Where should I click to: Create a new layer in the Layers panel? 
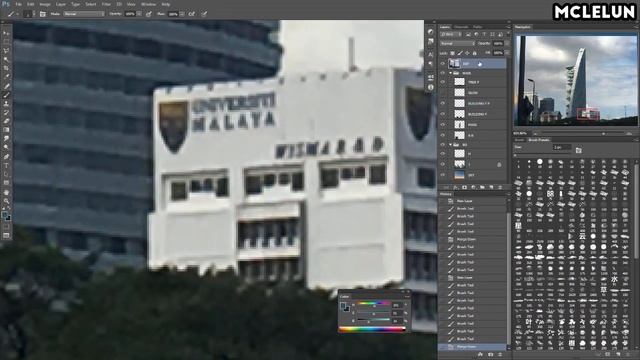point(491,187)
